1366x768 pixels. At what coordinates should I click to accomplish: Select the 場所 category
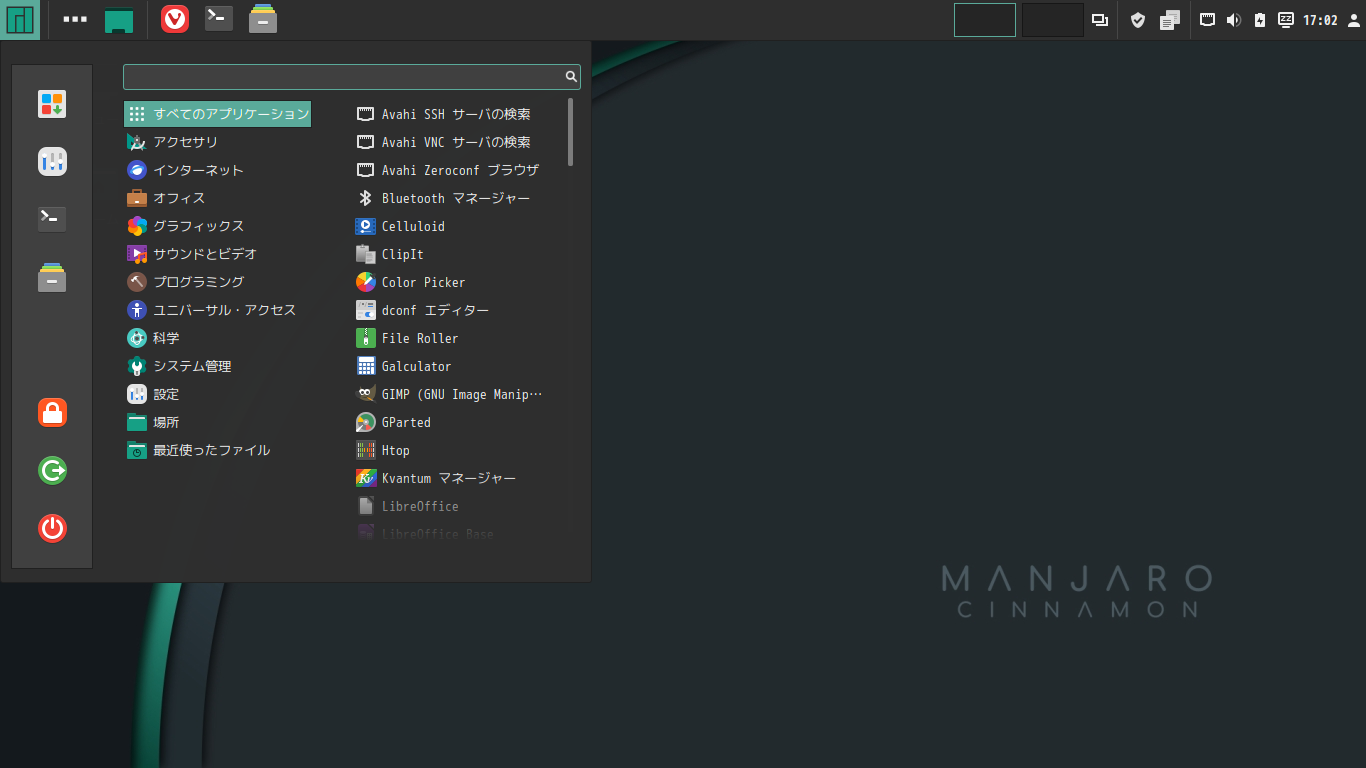[x=217, y=422]
